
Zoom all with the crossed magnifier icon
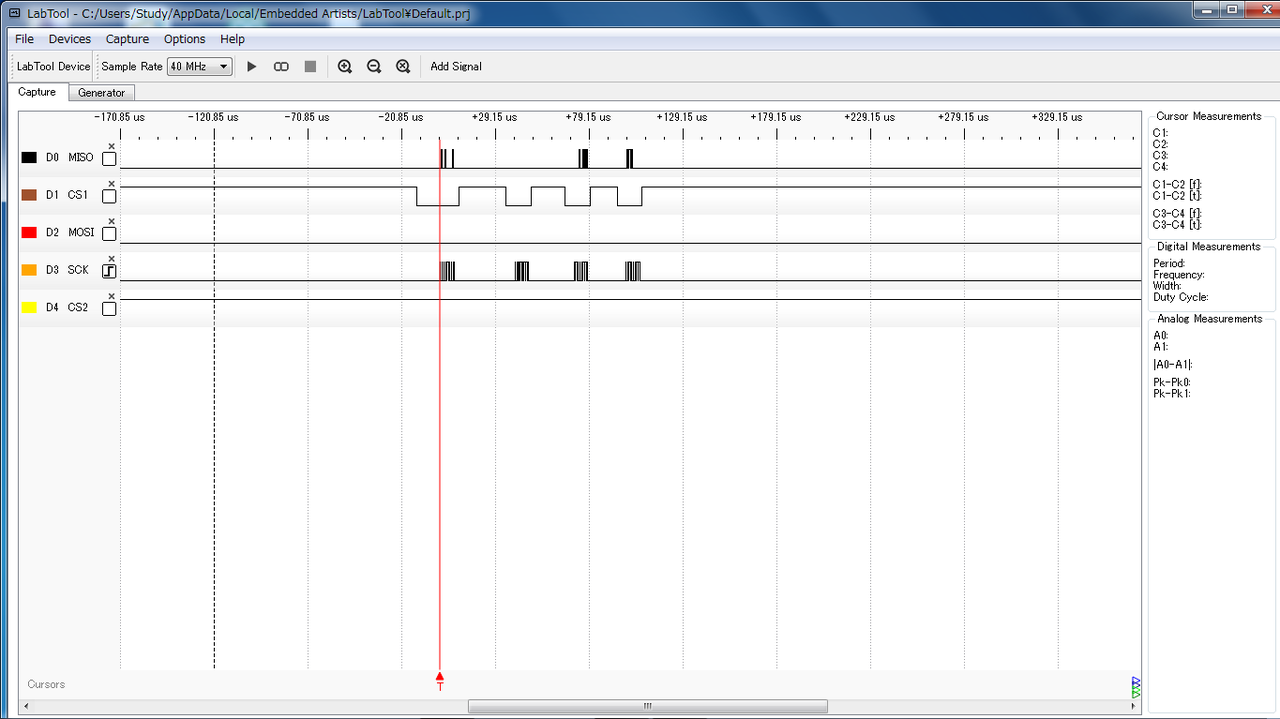403,67
